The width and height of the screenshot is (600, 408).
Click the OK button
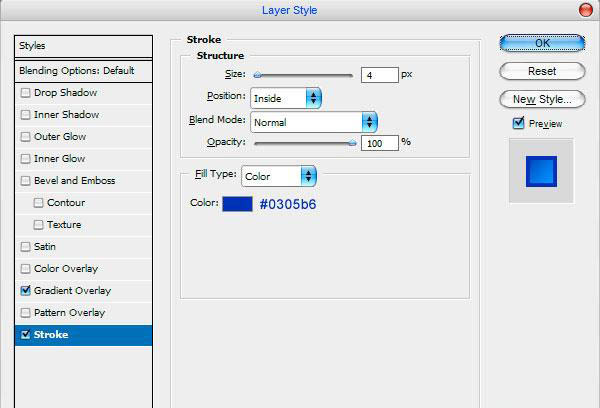pos(542,43)
